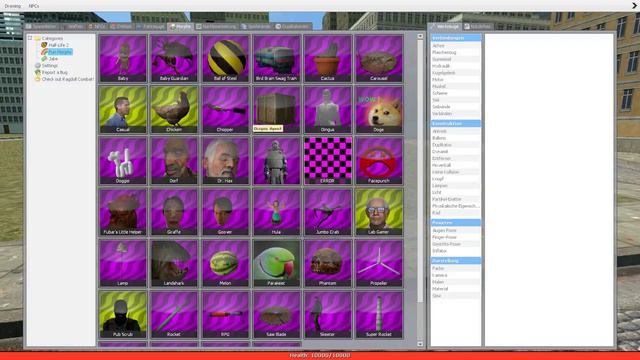Select the Material tool
The width and height of the screenshot is (640, 360).
pyautogui.click(x=456, y=289)
